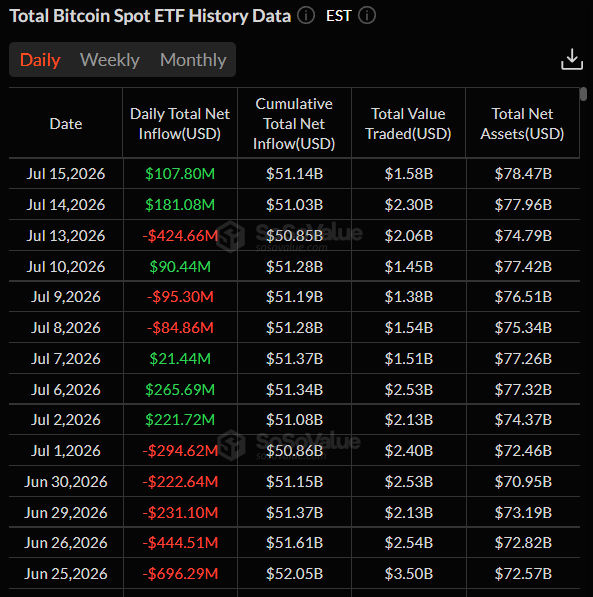593x597 pixels.
Task: Click the $265.69M inflow value
Action: point(180,389)
